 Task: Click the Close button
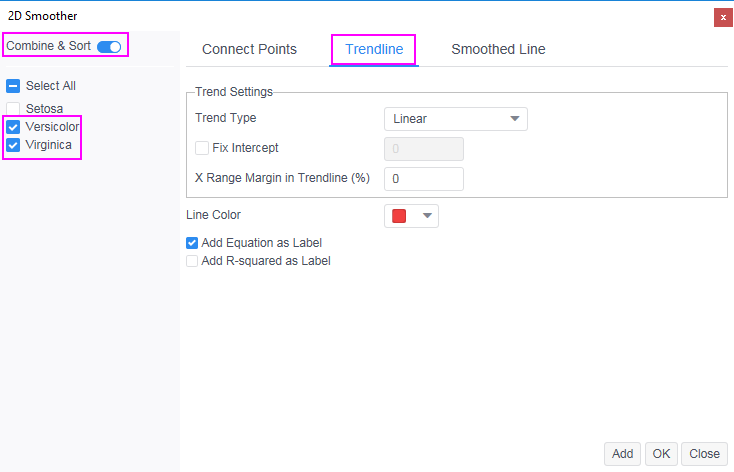pos(704,454)
